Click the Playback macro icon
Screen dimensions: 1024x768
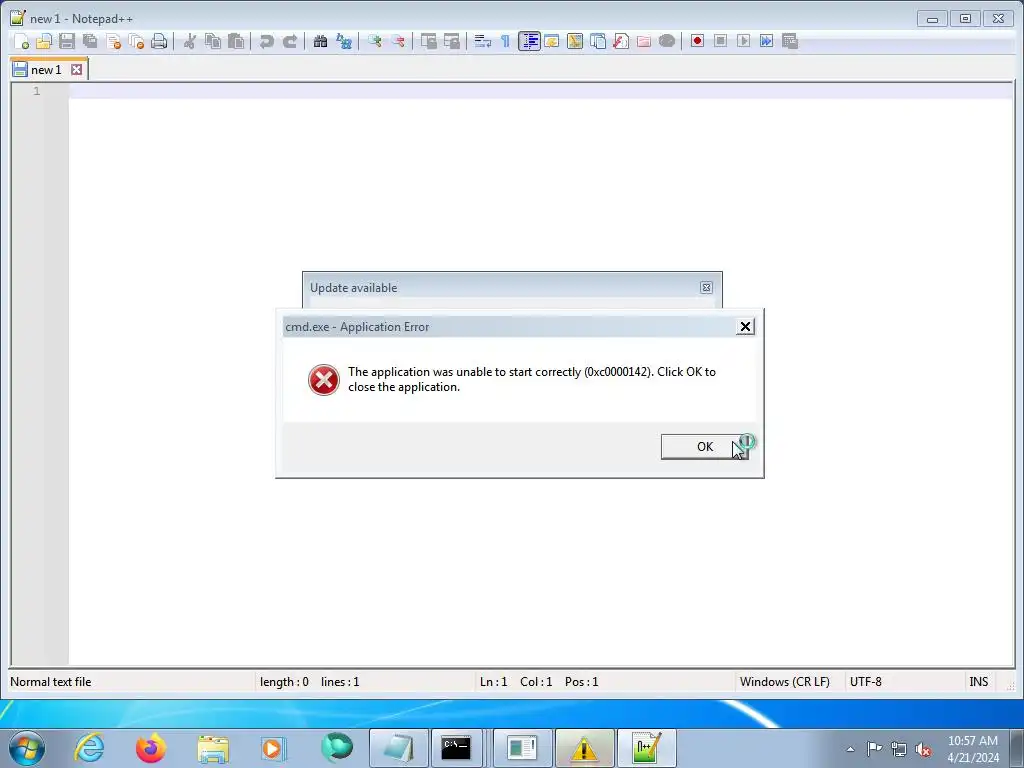(x=743, y=41)
